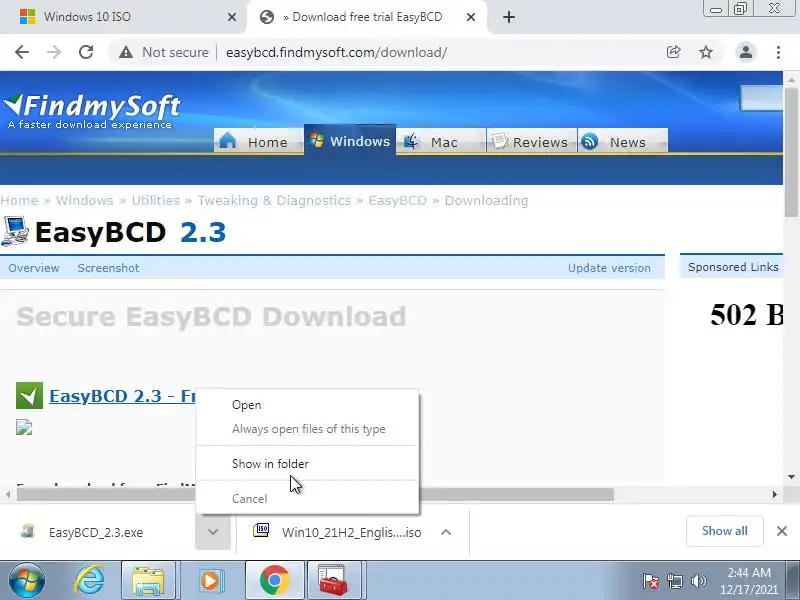
Task: Click the Sponsored Links header
Action: (733, 267)
